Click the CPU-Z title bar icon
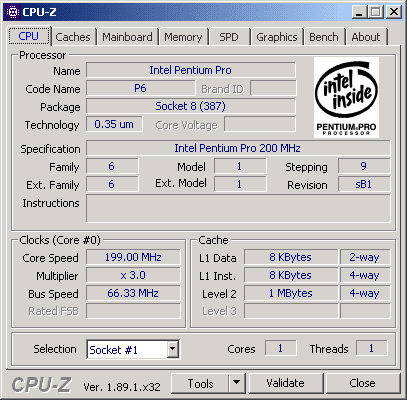The width and height of the screenshot is (407, 400). click(x=13, y=12)
